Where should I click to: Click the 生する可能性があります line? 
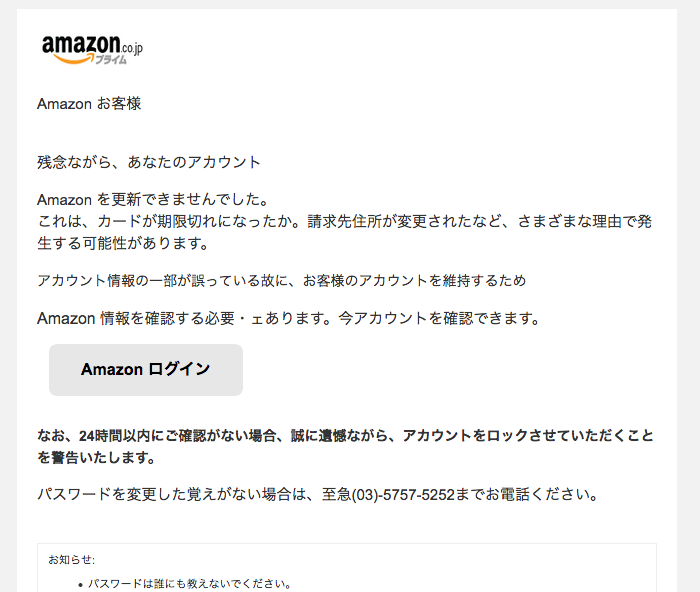[123, 243]
